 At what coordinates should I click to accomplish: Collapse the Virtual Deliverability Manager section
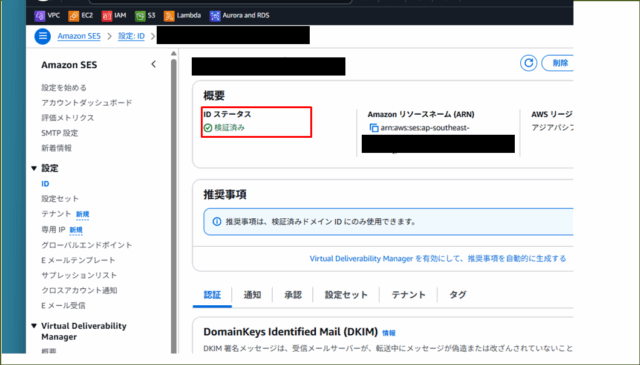(34, 326)
